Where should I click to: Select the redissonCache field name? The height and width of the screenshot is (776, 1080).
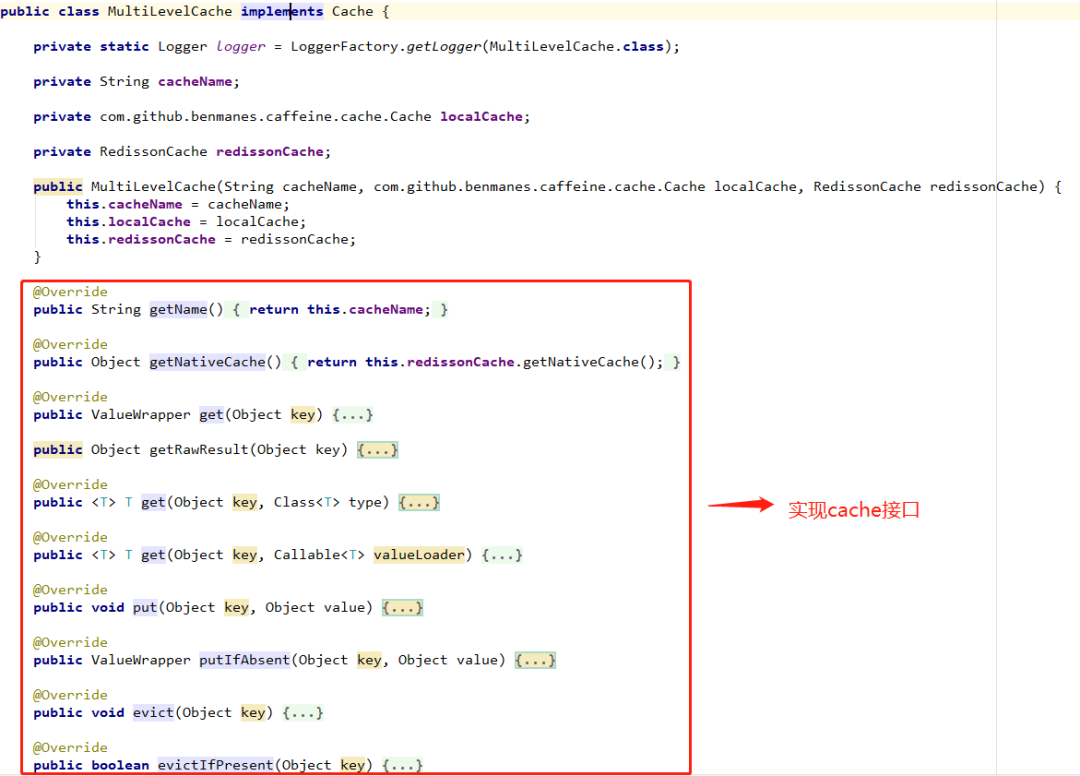(270, 151)
